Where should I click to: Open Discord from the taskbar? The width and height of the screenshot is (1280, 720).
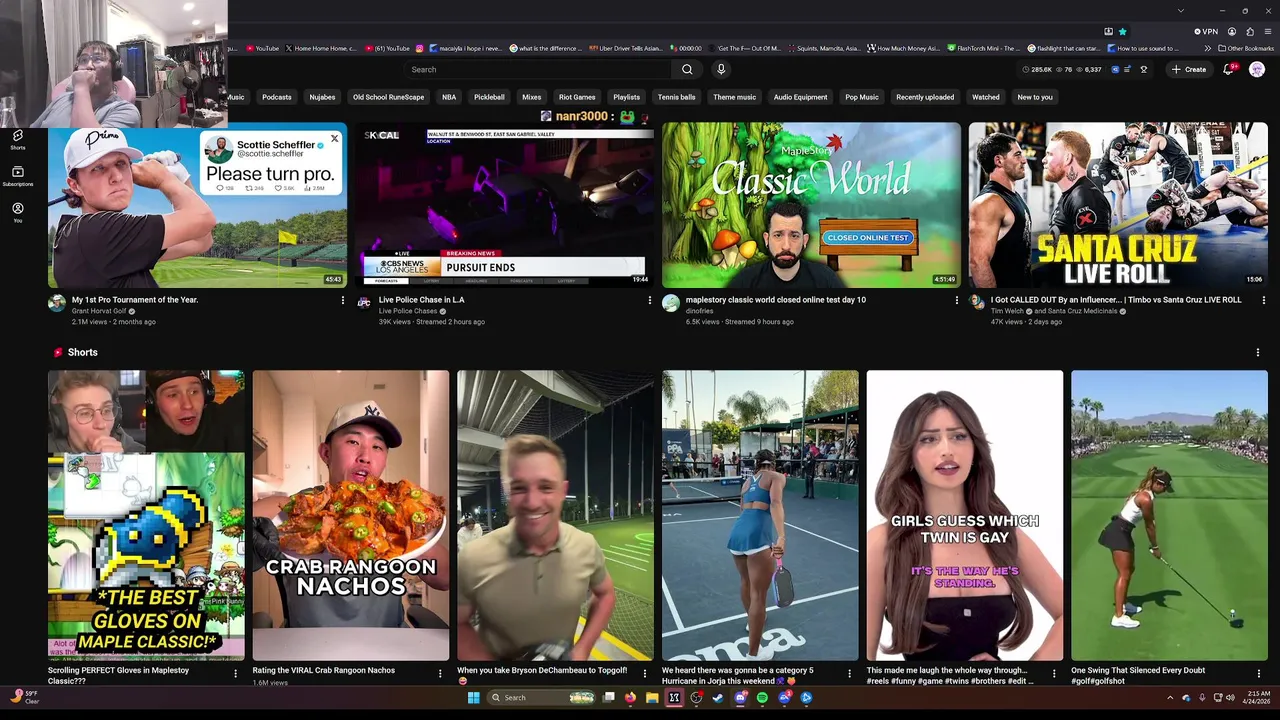point(740,697)
